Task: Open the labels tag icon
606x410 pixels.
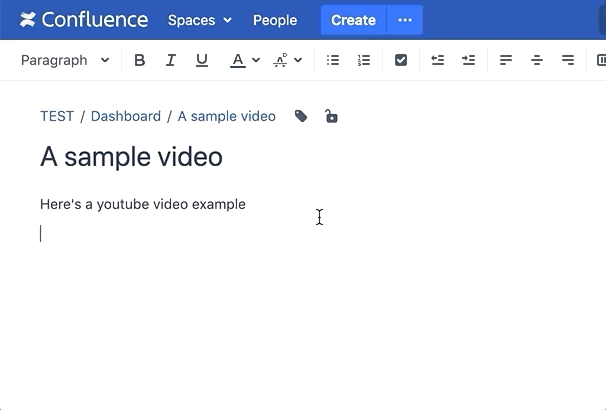Action: point(301,116)
